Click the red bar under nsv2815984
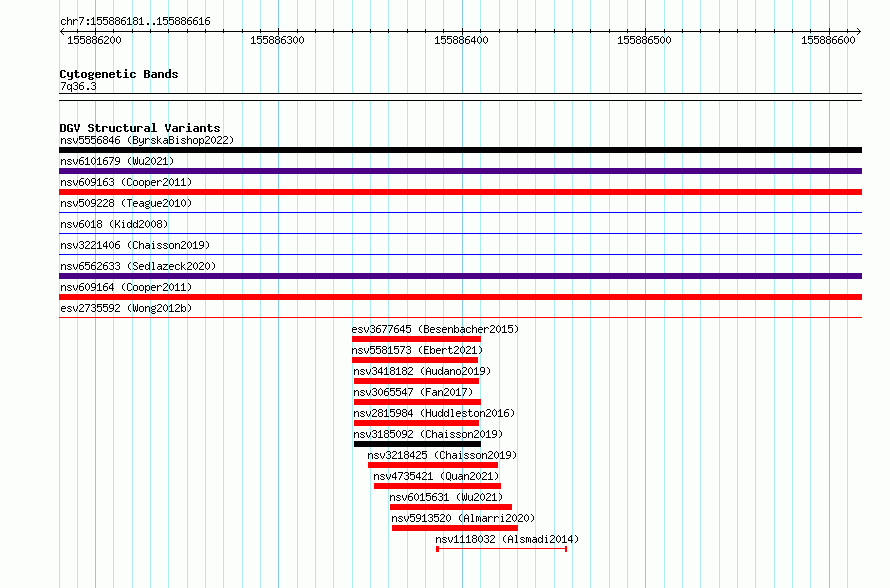 416,423
